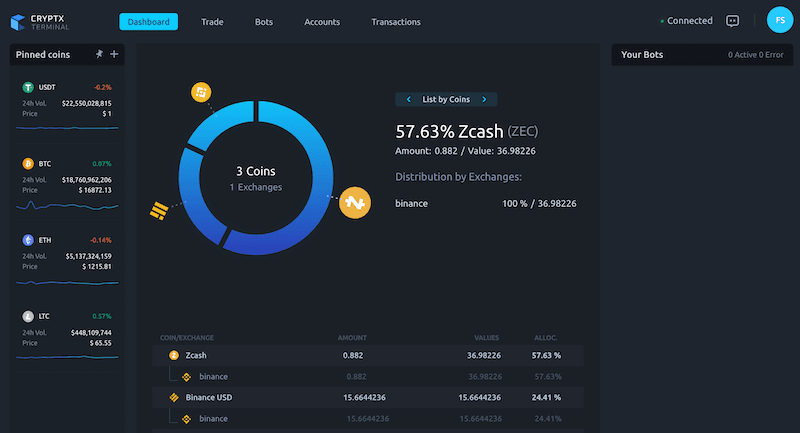Click the ETH -0.14% change value
800x433 pixels.
pos(101,240)
